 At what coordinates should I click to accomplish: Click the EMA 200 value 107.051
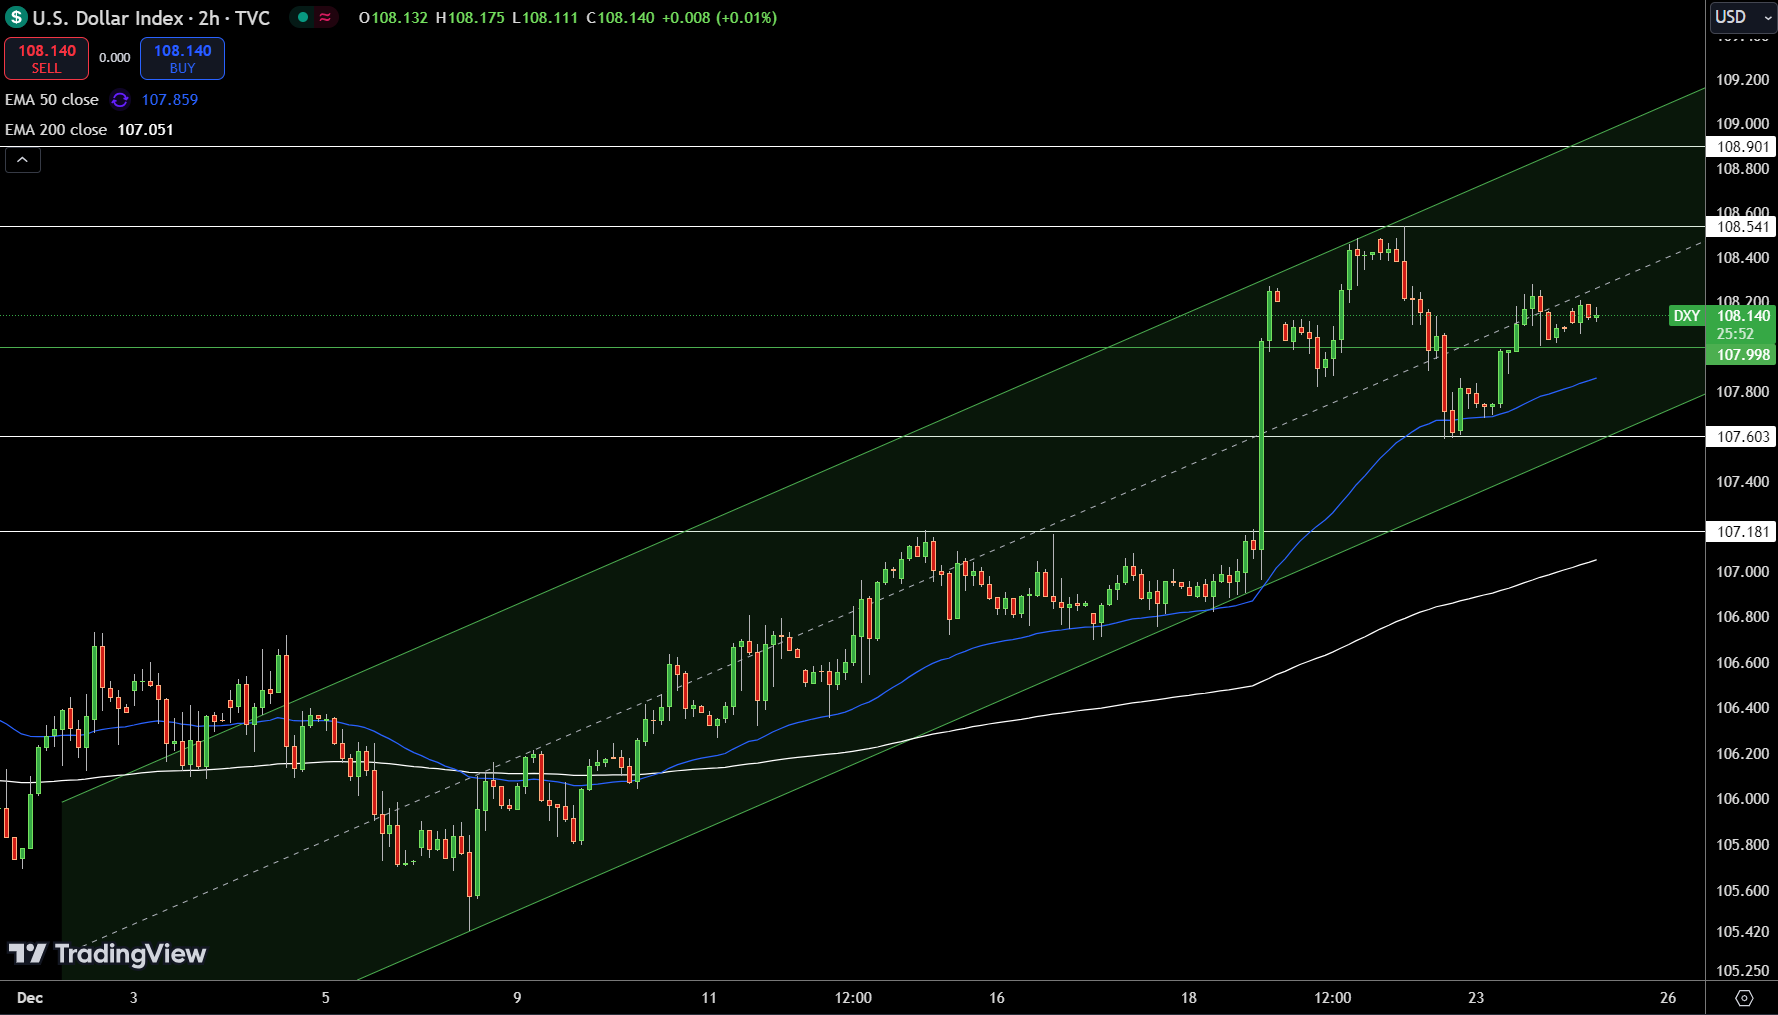[146, 130]
